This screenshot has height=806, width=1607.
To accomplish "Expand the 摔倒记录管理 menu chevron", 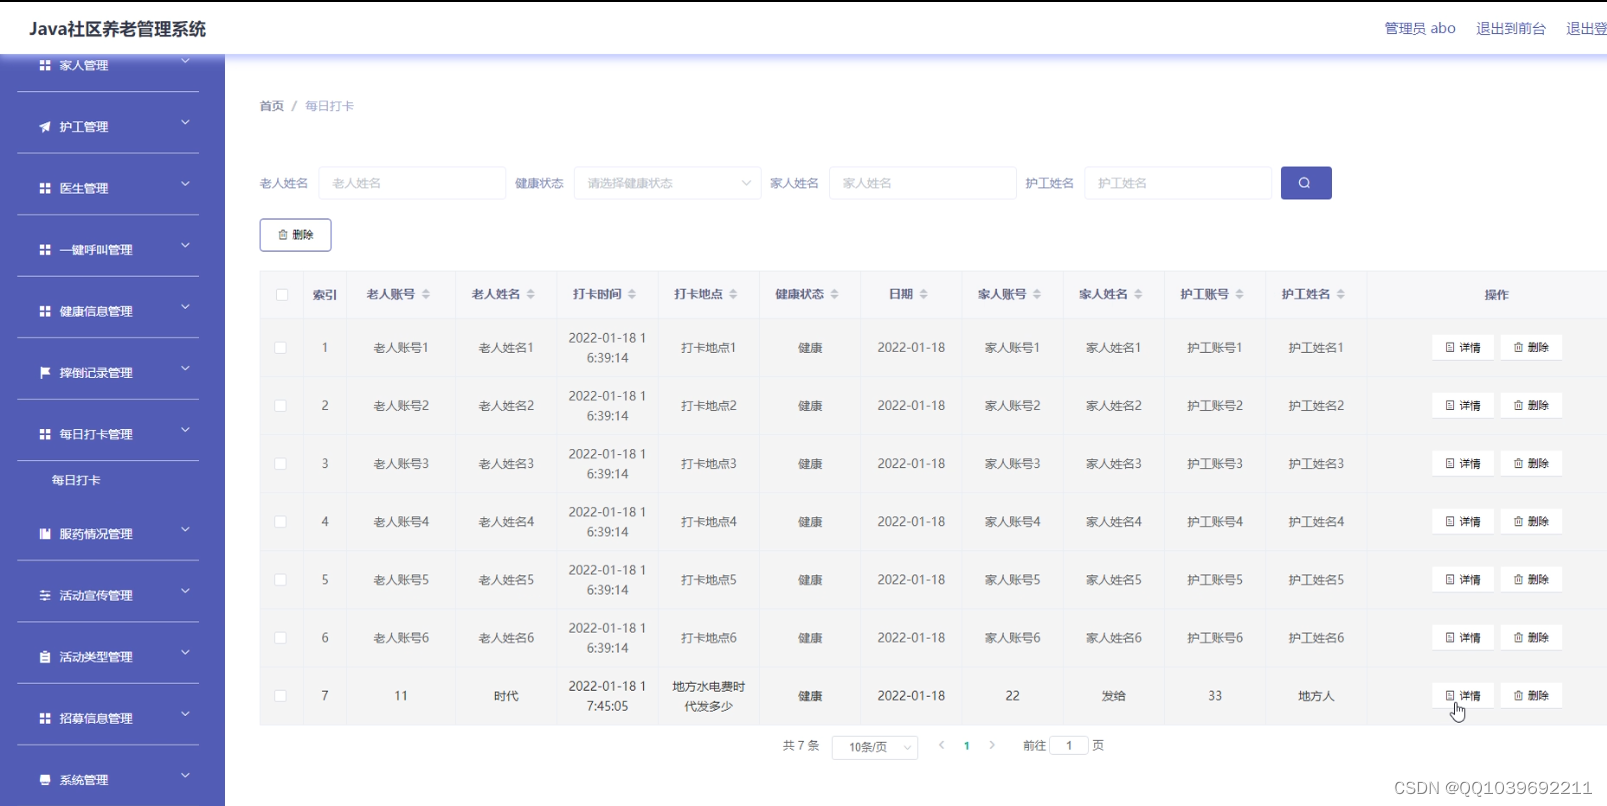I will 185,369.
